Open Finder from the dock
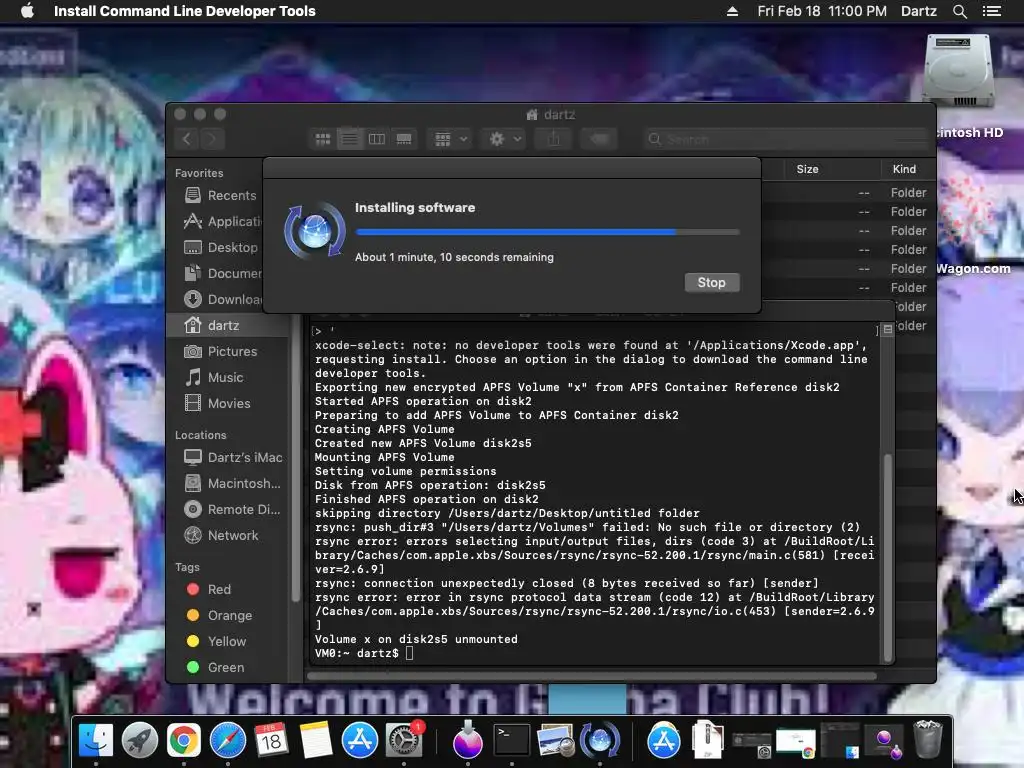The image size is (1024, 768). pyautogui.click(x=95, y=741)
